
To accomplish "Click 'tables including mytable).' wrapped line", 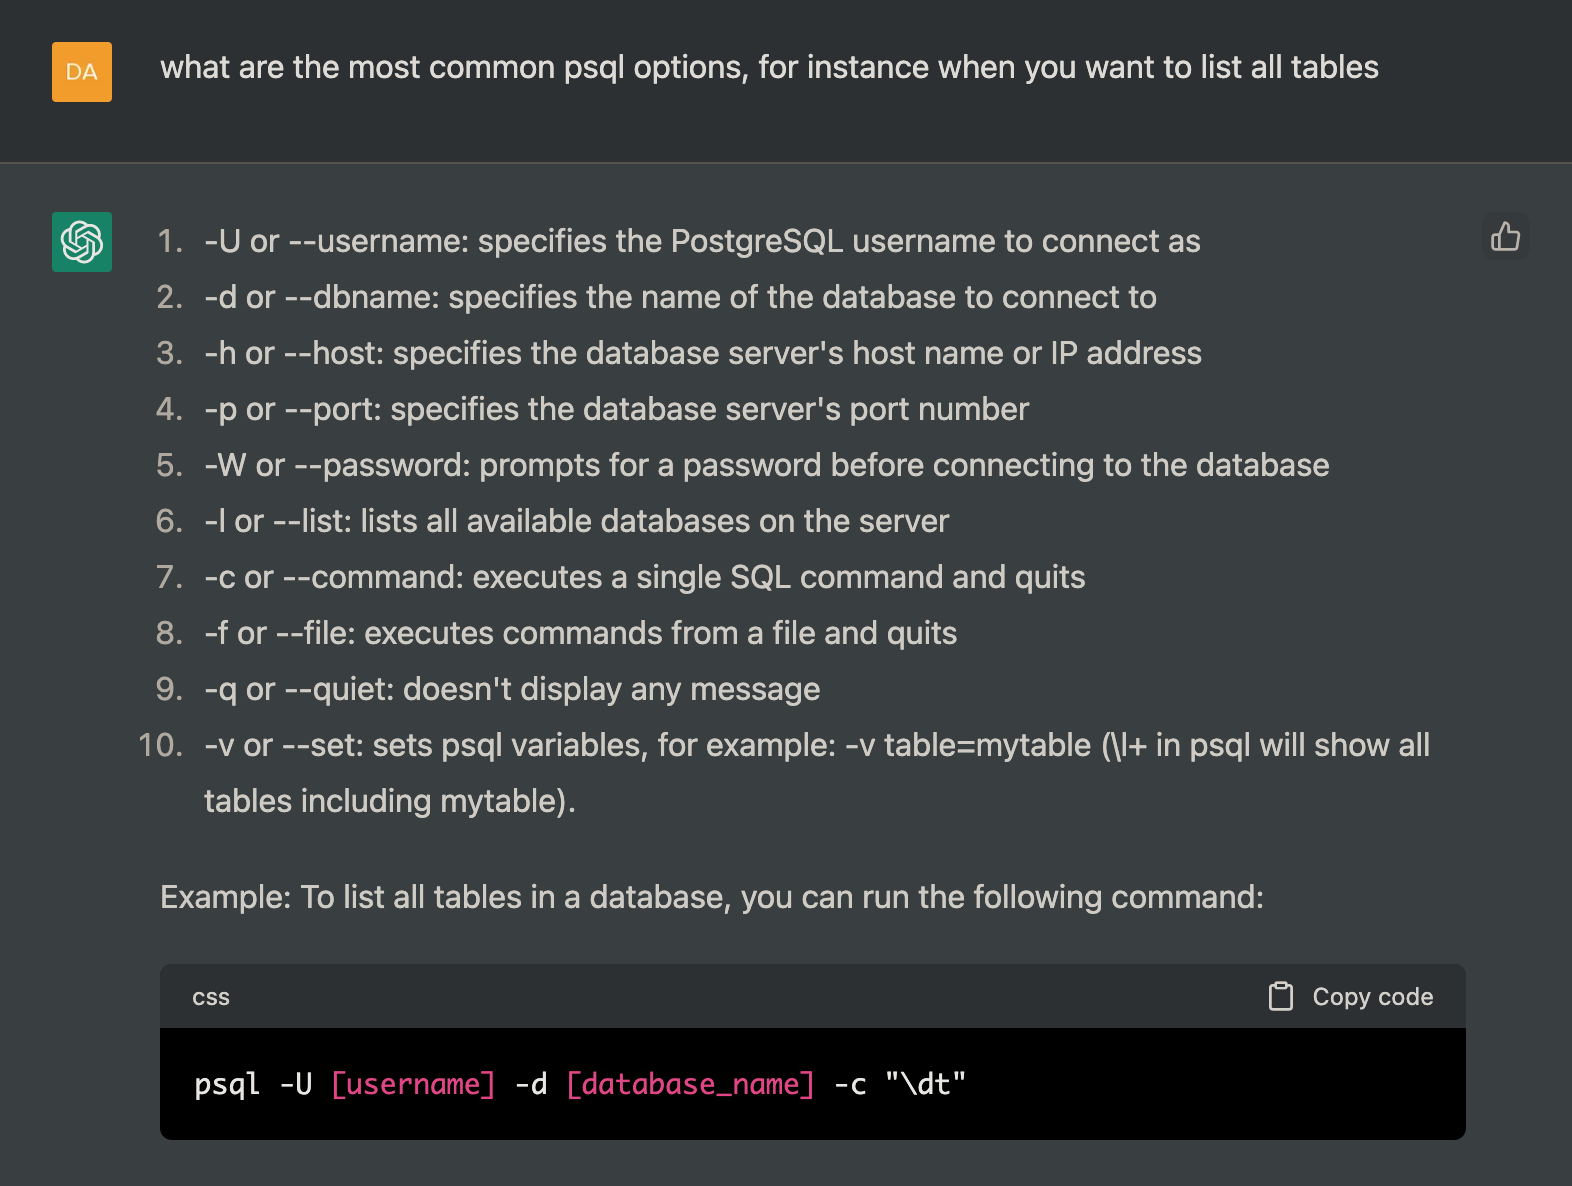I will pos(390,801).
